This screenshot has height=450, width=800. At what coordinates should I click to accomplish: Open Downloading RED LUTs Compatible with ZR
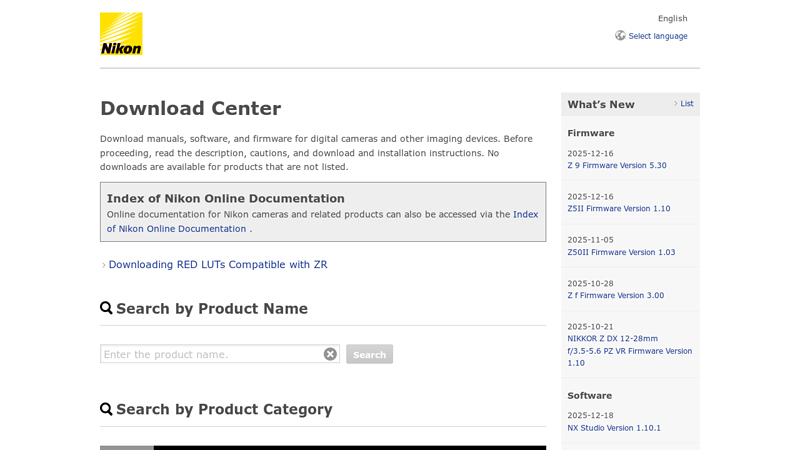pyautogui.click(x=217, y=265)
